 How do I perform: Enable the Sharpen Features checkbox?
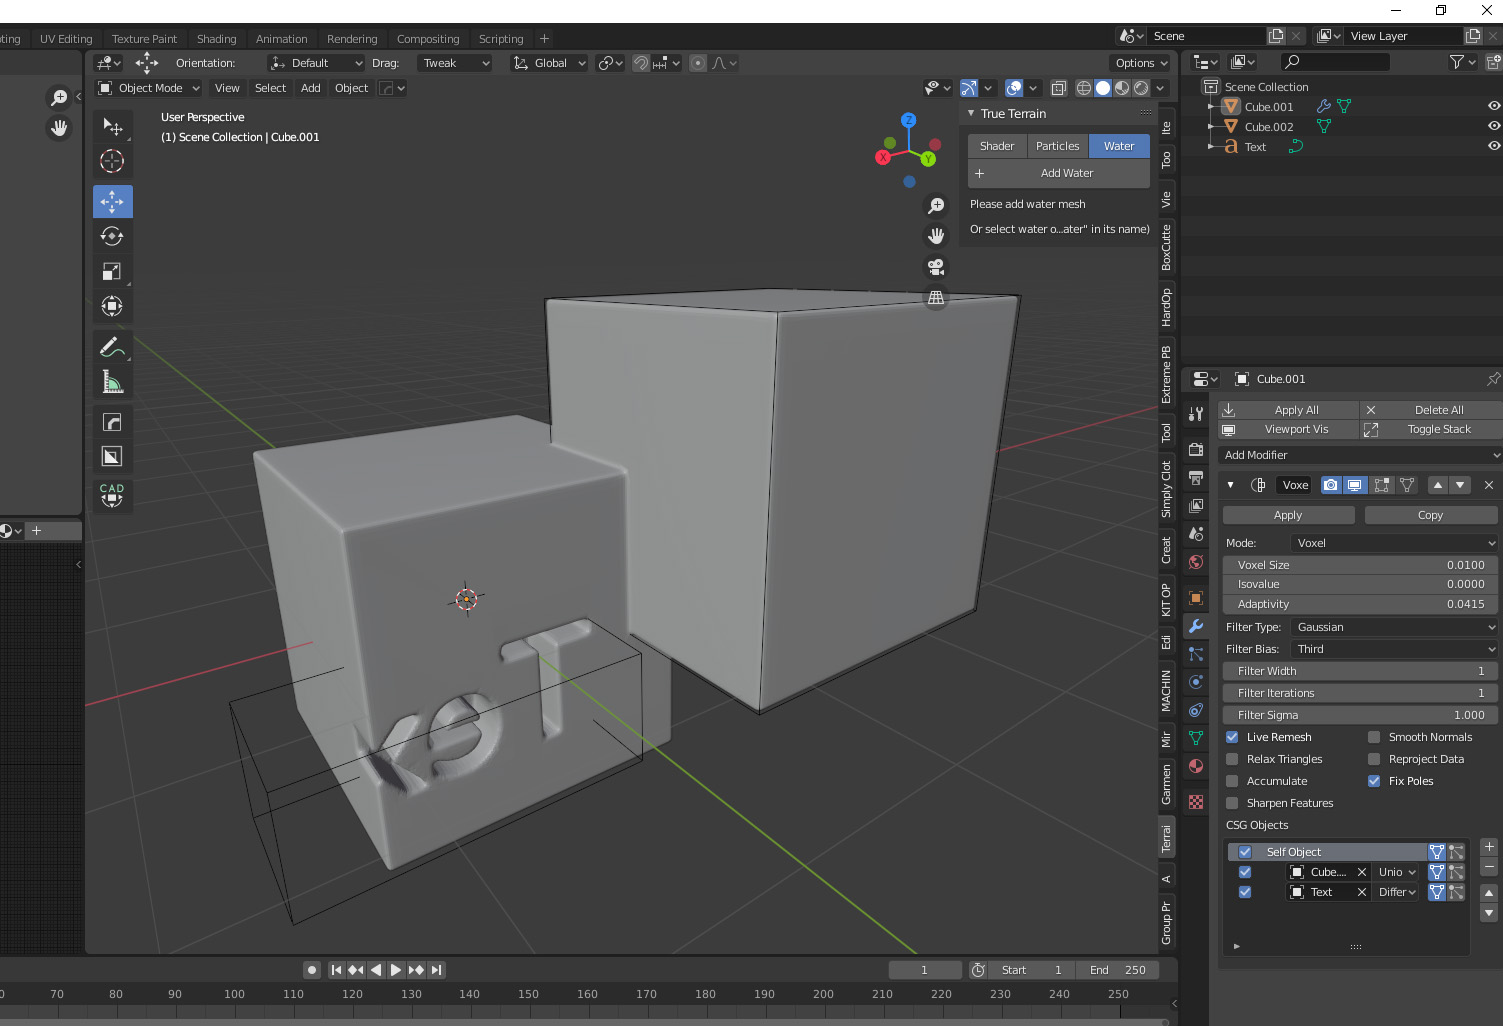pyautogui.click(x=1232, y=803)
